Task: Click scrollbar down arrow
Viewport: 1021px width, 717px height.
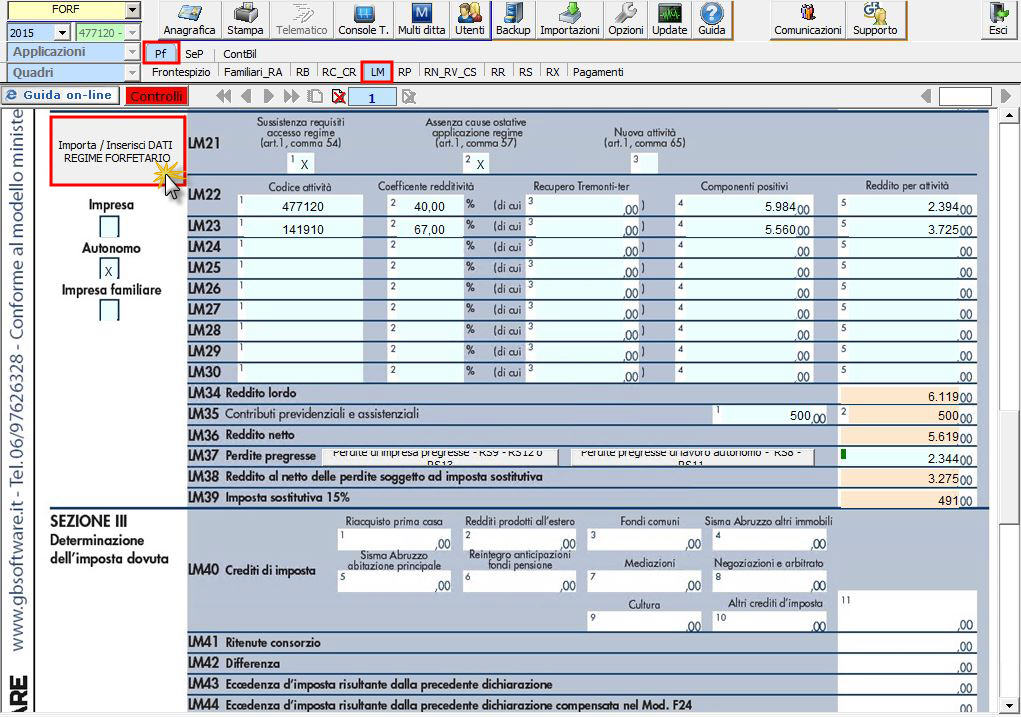Action: [x=1009, y=705]
